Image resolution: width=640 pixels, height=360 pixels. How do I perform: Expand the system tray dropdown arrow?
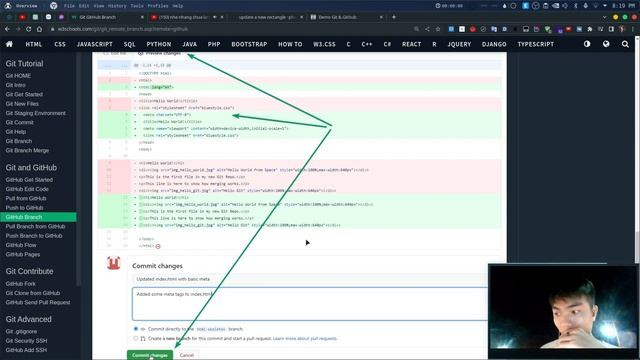605,6
